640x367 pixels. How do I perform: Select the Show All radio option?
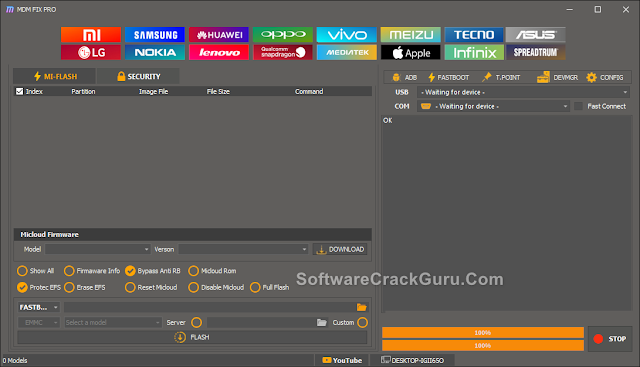point(35,271)
